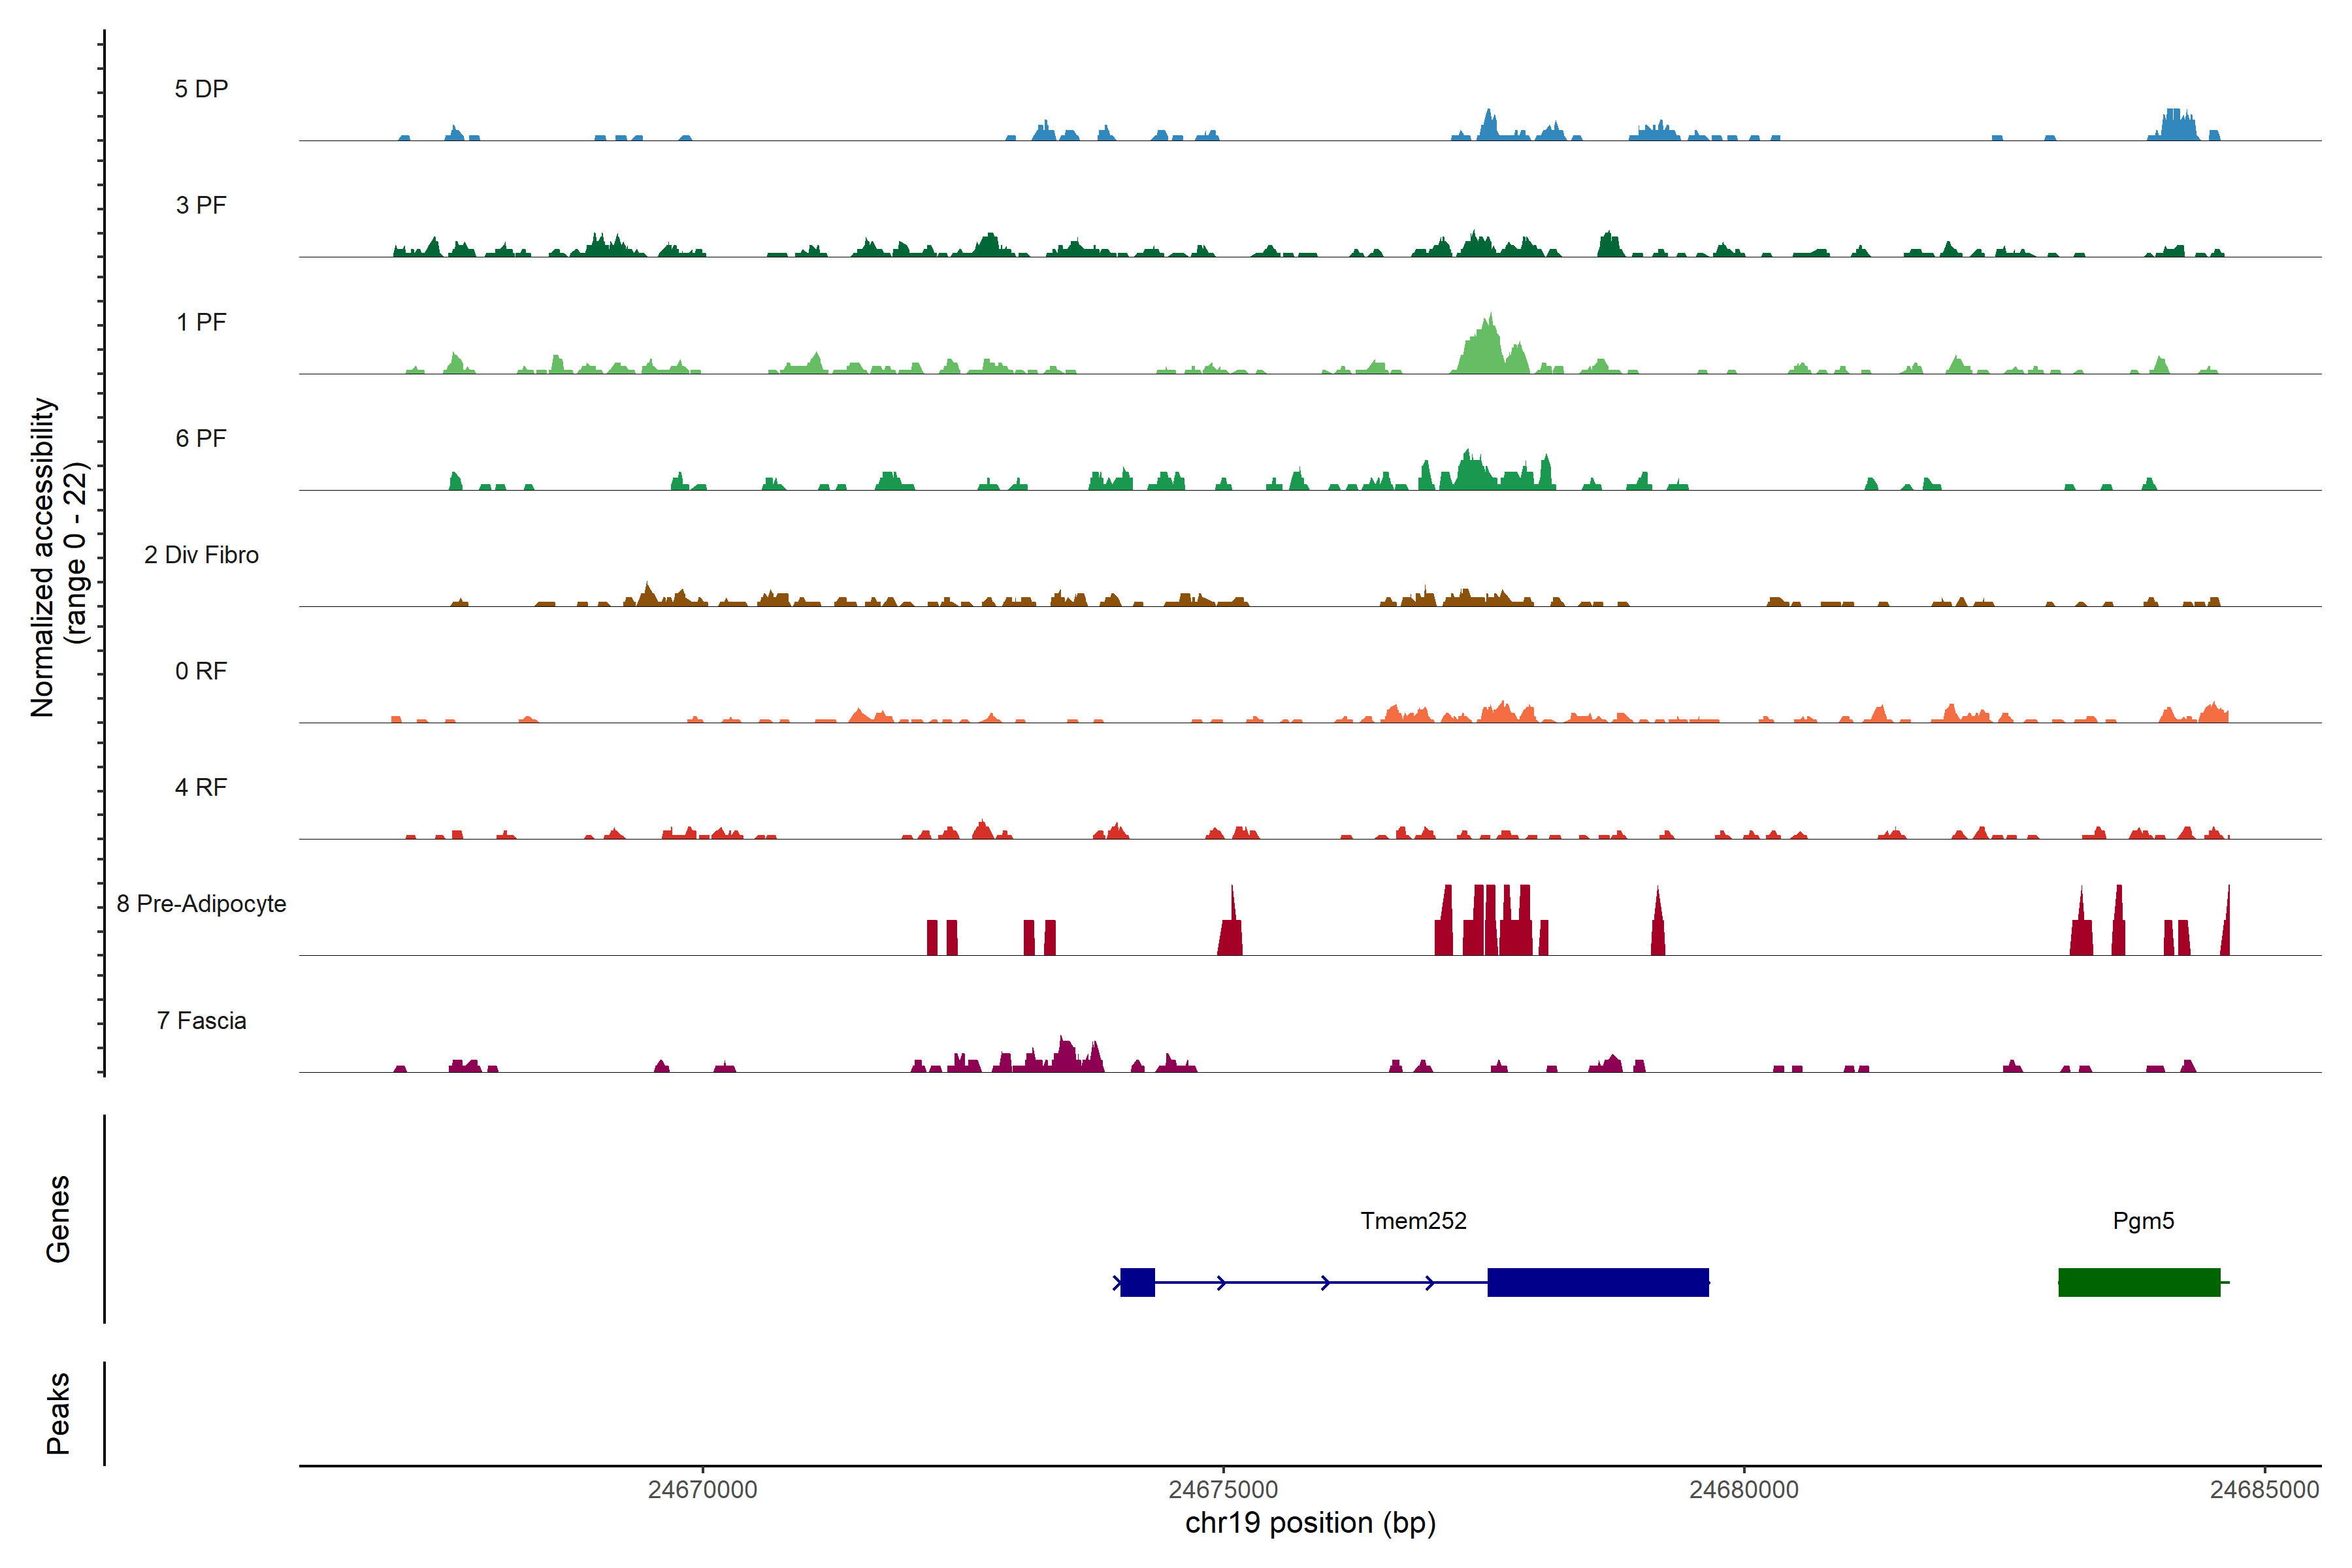Click the large blue Tmem252 exon block

pyautogui.click(x=1597, y=1282)
